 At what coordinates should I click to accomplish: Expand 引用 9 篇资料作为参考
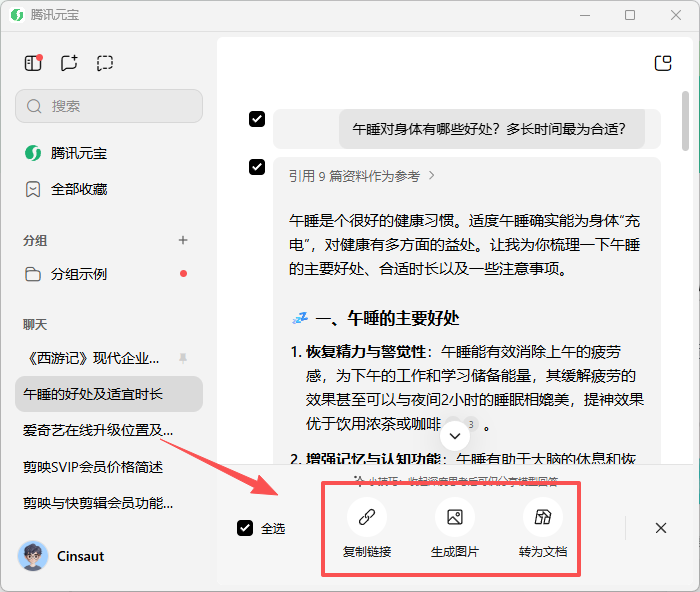coord(362,176)
